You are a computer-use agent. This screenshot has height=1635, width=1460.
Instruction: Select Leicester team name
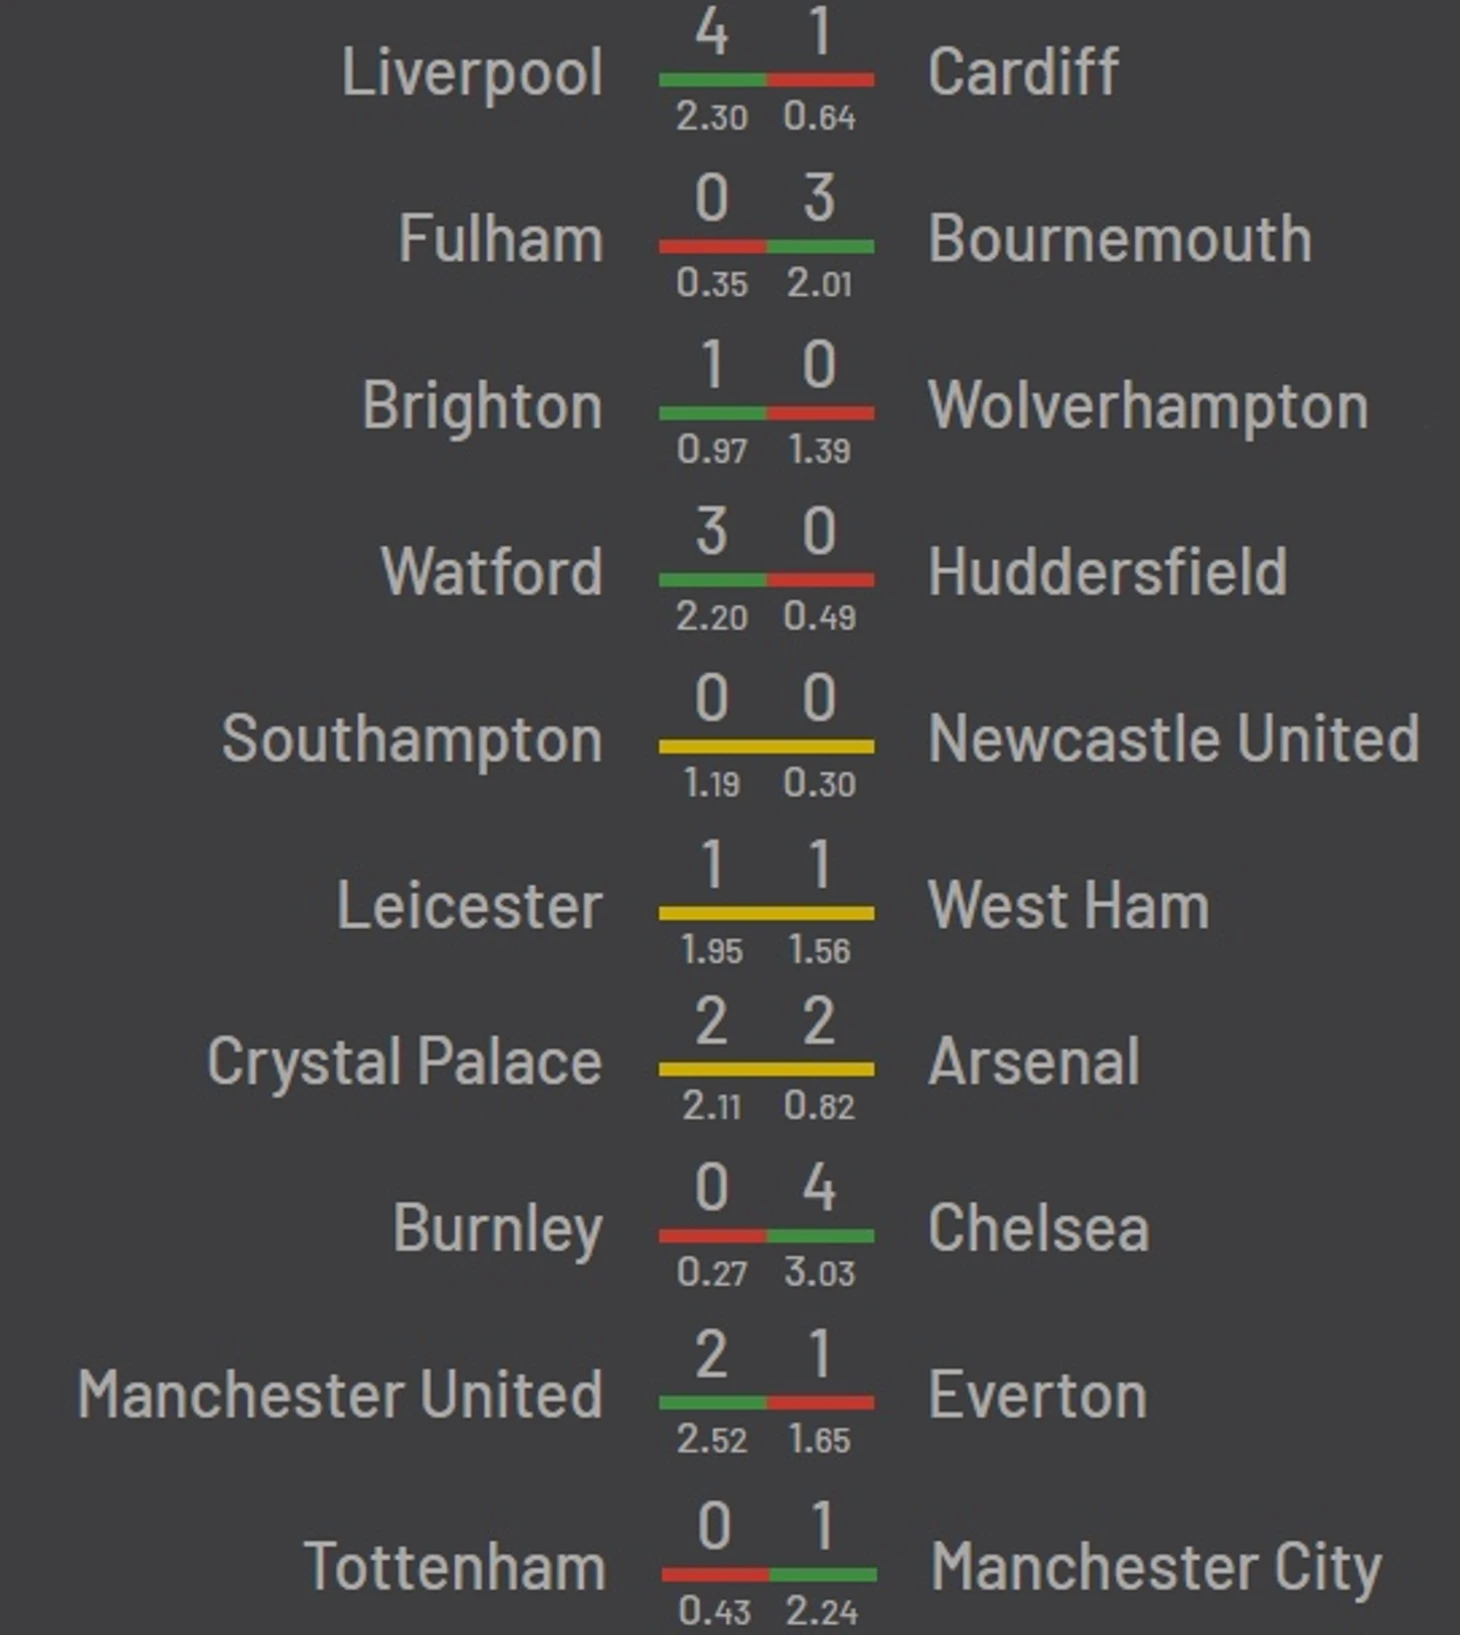pos(470,906)
